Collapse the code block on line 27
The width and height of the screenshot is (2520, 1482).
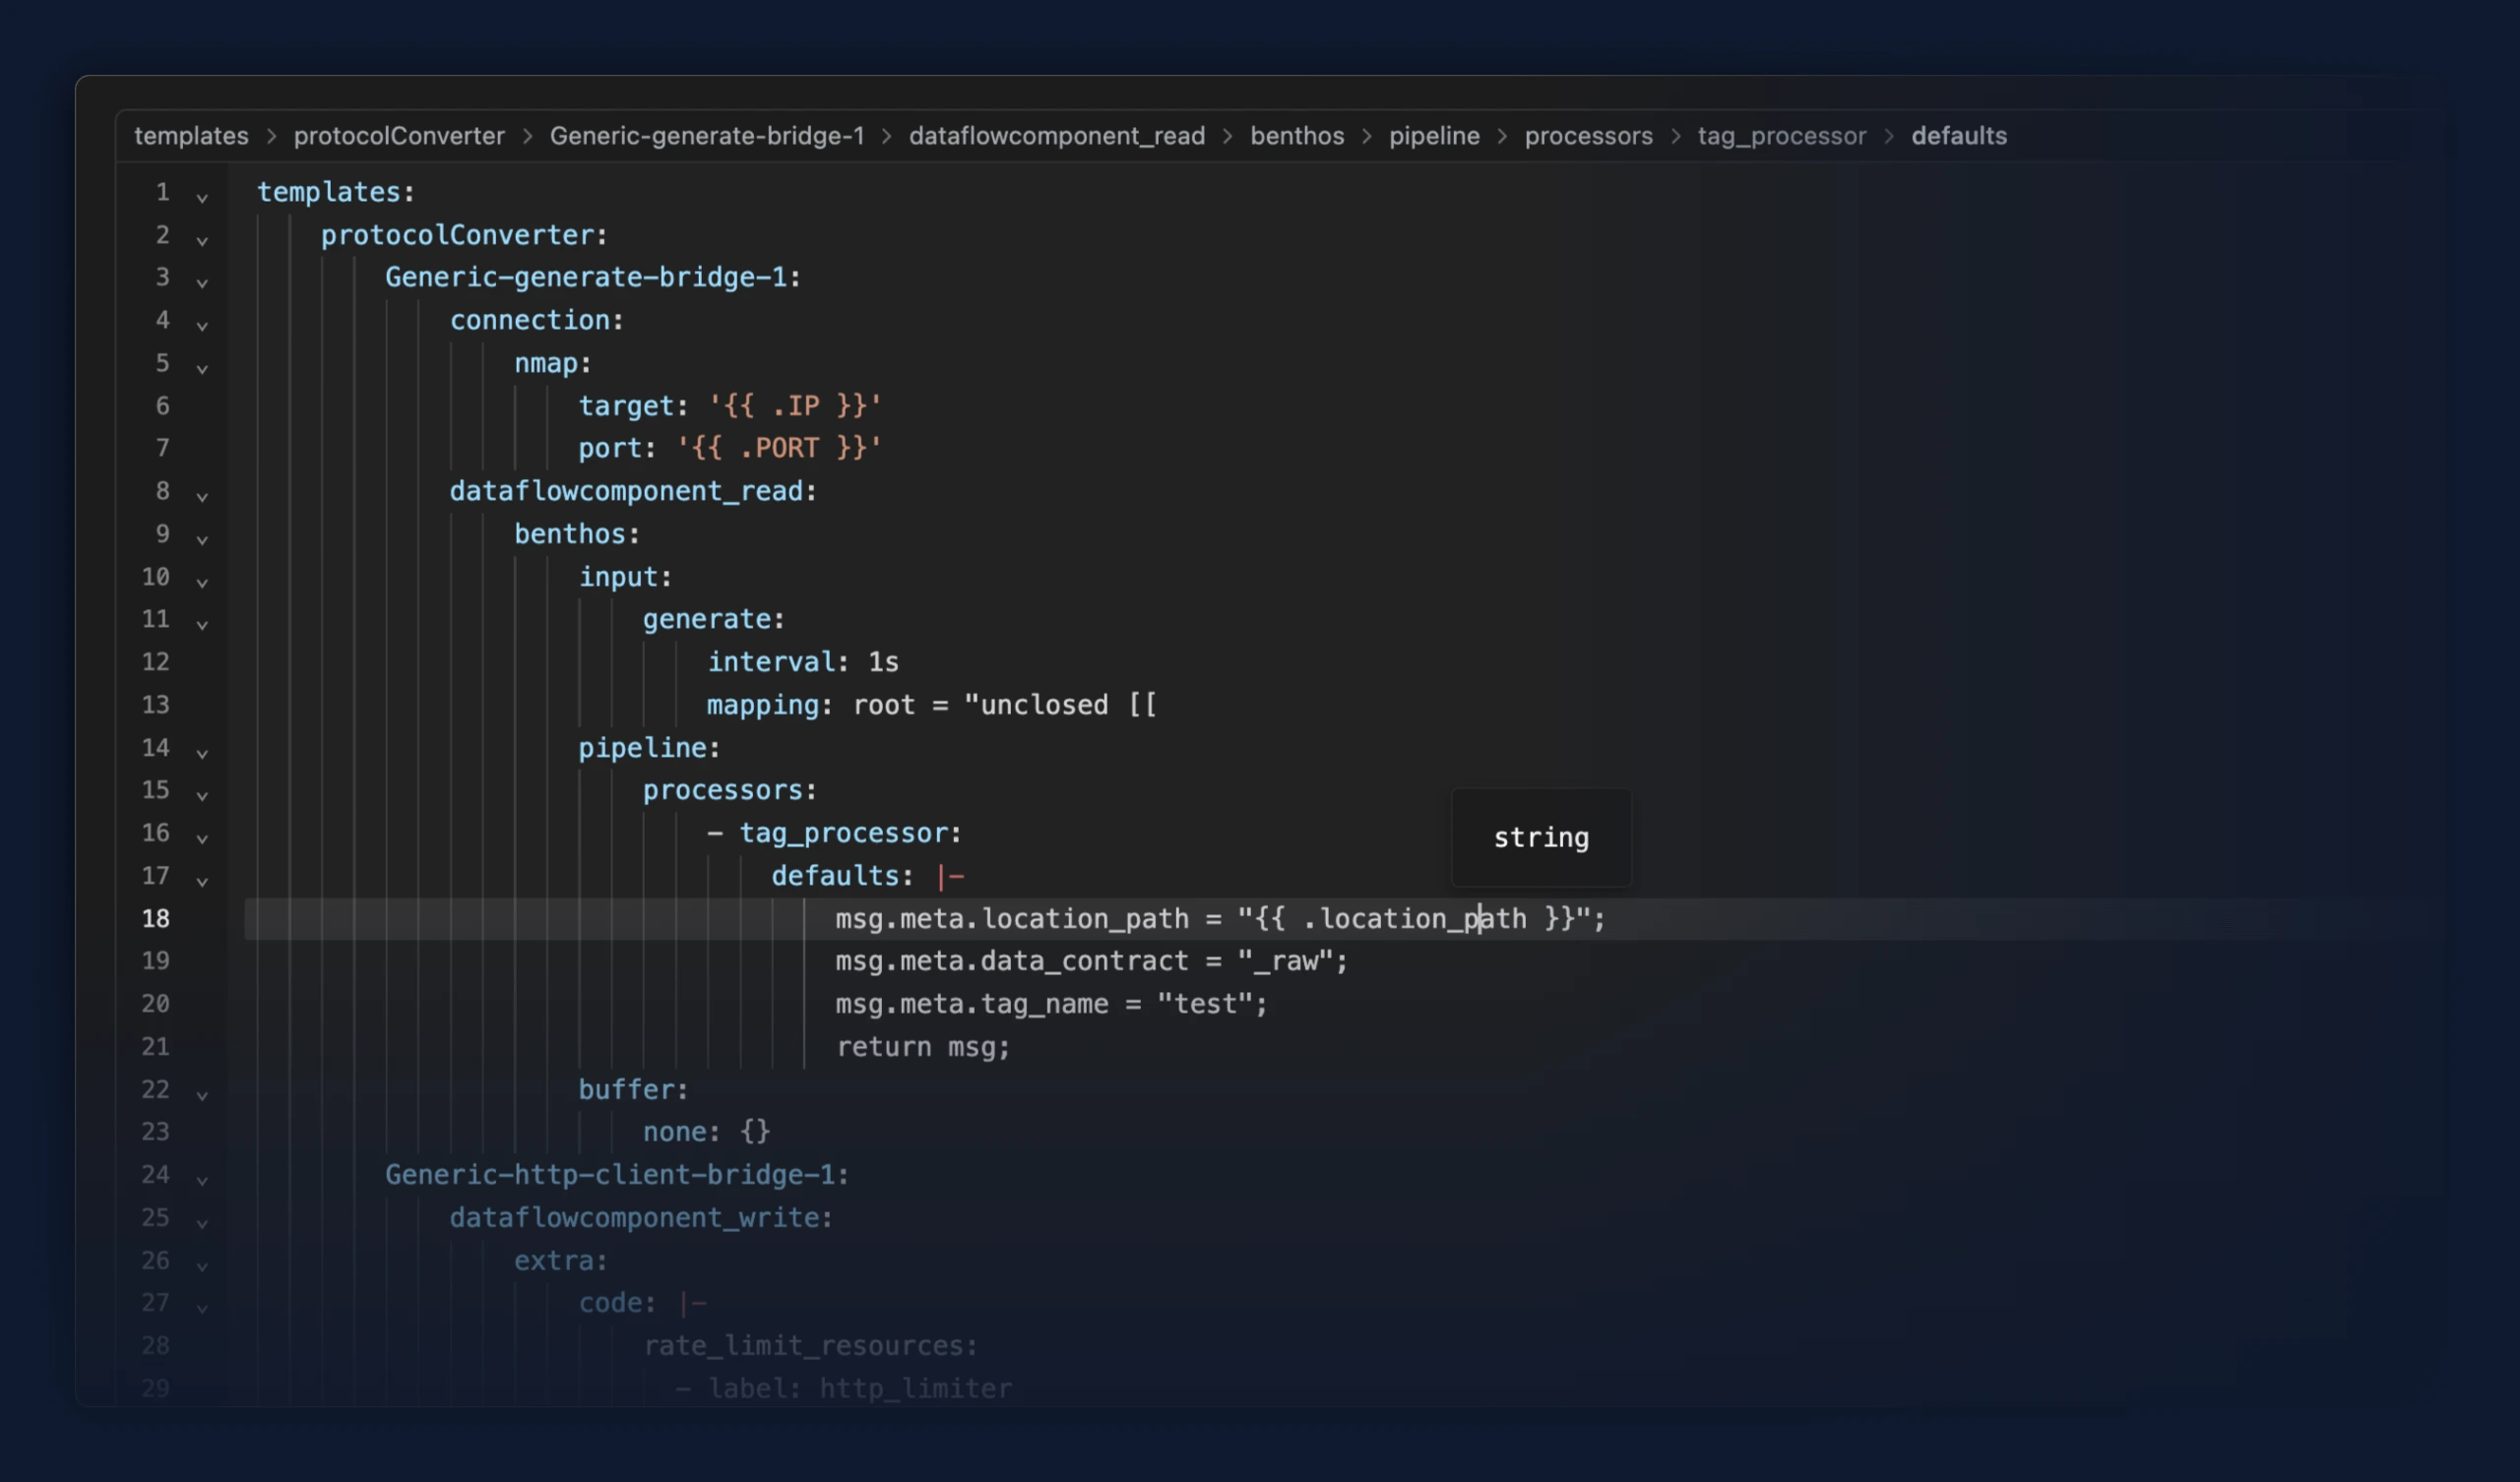[x=202, y=1309]
